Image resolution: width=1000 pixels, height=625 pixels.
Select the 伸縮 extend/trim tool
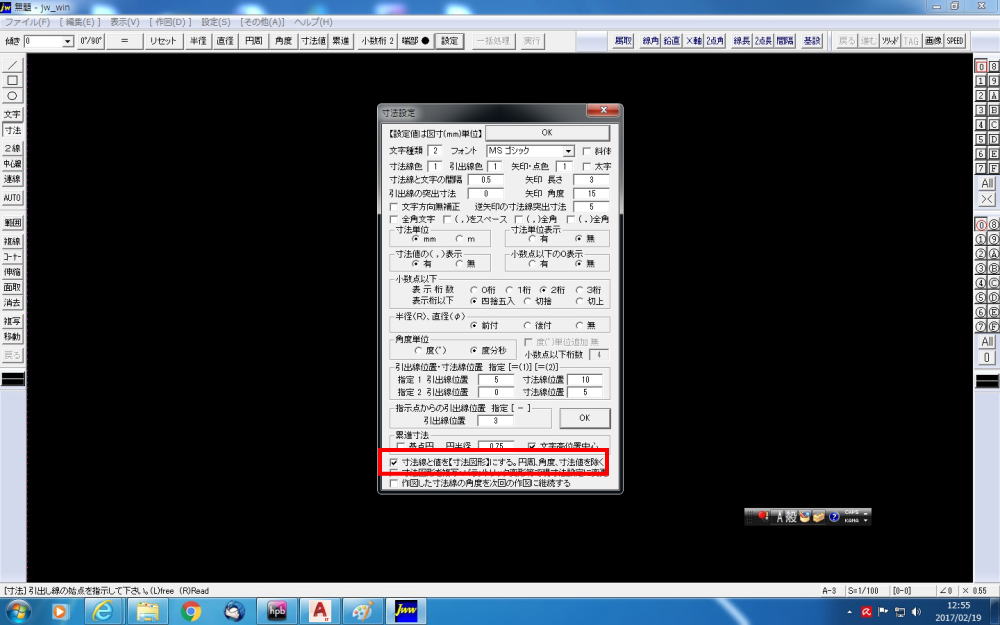pos(12,272)
